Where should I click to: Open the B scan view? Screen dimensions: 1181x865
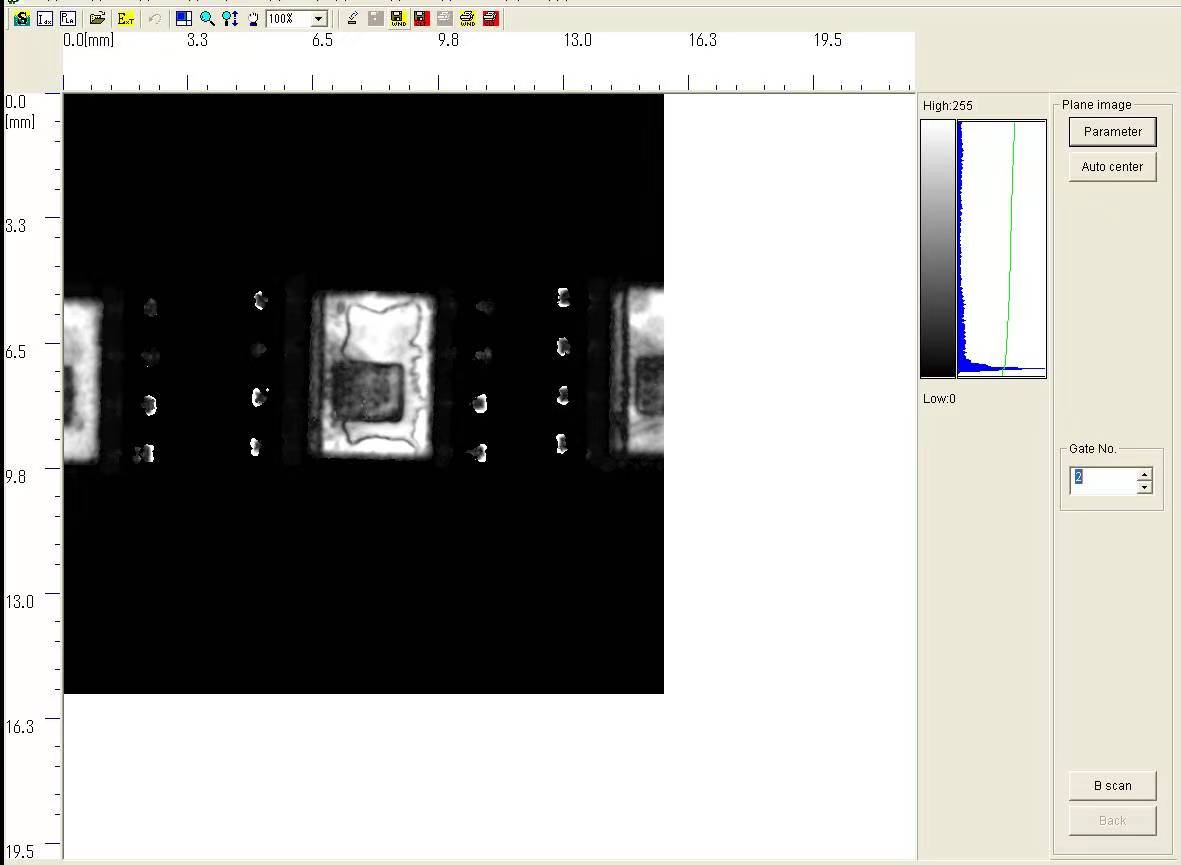[1112, 786]
